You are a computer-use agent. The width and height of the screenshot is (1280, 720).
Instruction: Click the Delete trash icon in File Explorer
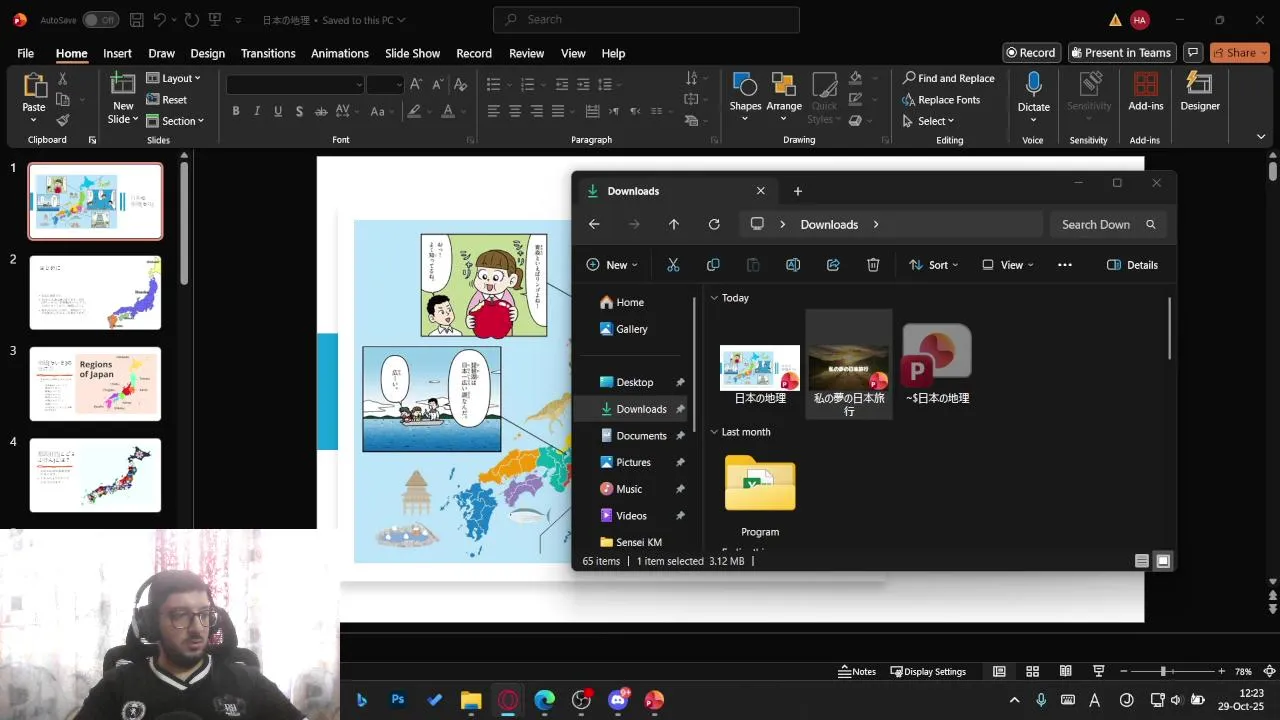tap(873, 265)
